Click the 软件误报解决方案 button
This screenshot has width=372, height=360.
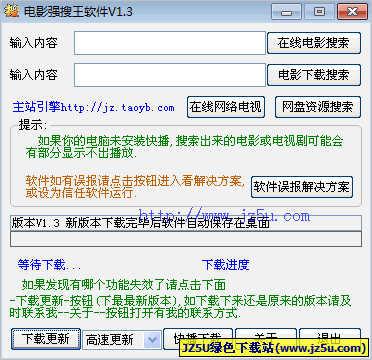[302, 187]
